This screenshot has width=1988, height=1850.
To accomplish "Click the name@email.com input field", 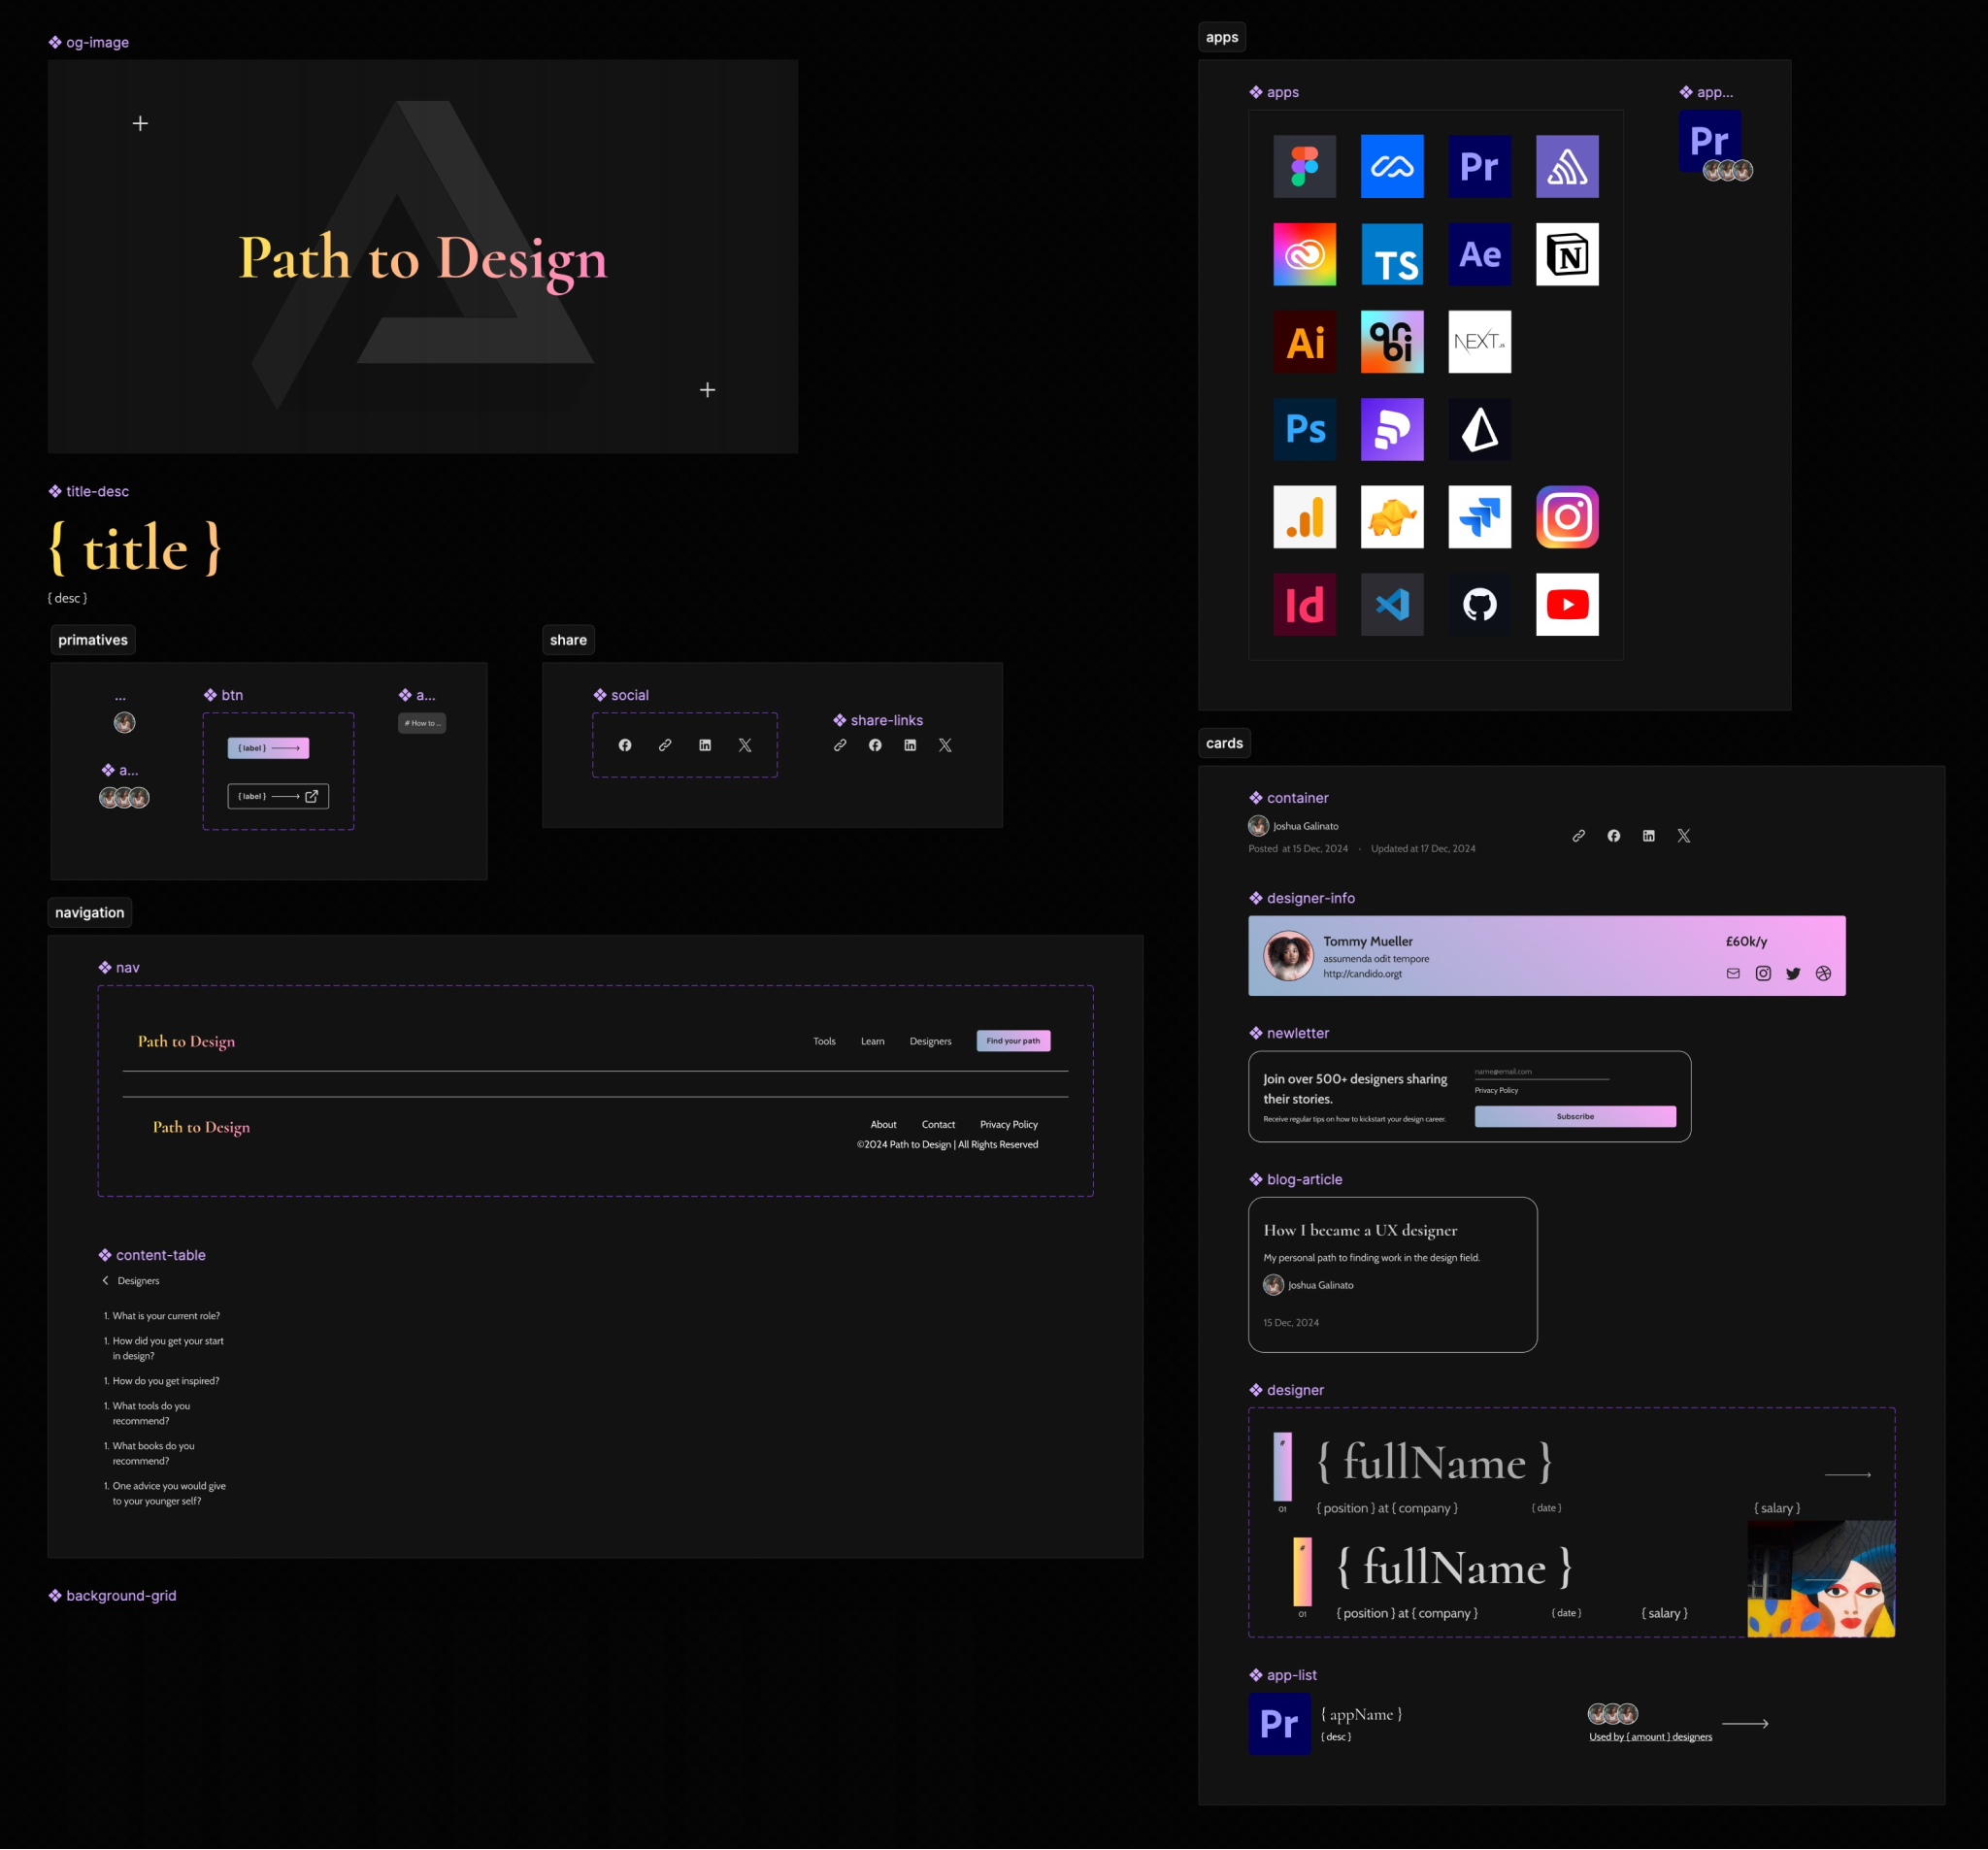I will point(1541,1071).
